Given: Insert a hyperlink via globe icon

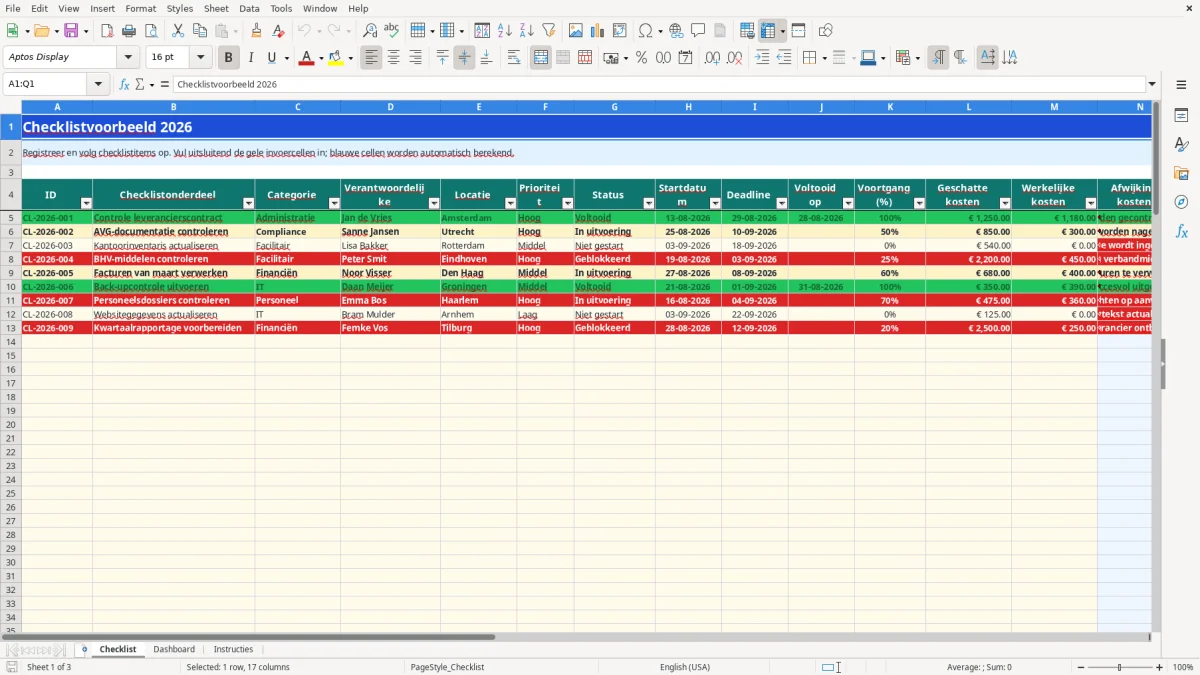Looking at the screenshot, I should coord(676,31).
